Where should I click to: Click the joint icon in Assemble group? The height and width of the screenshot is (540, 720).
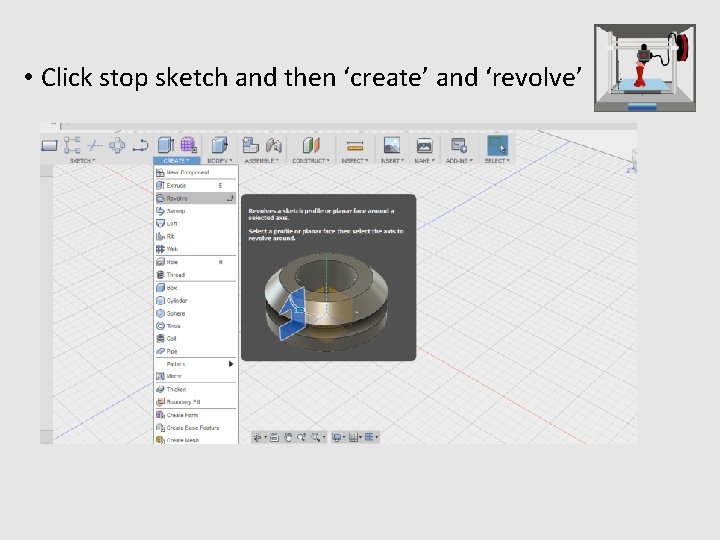tap(274, 146)
